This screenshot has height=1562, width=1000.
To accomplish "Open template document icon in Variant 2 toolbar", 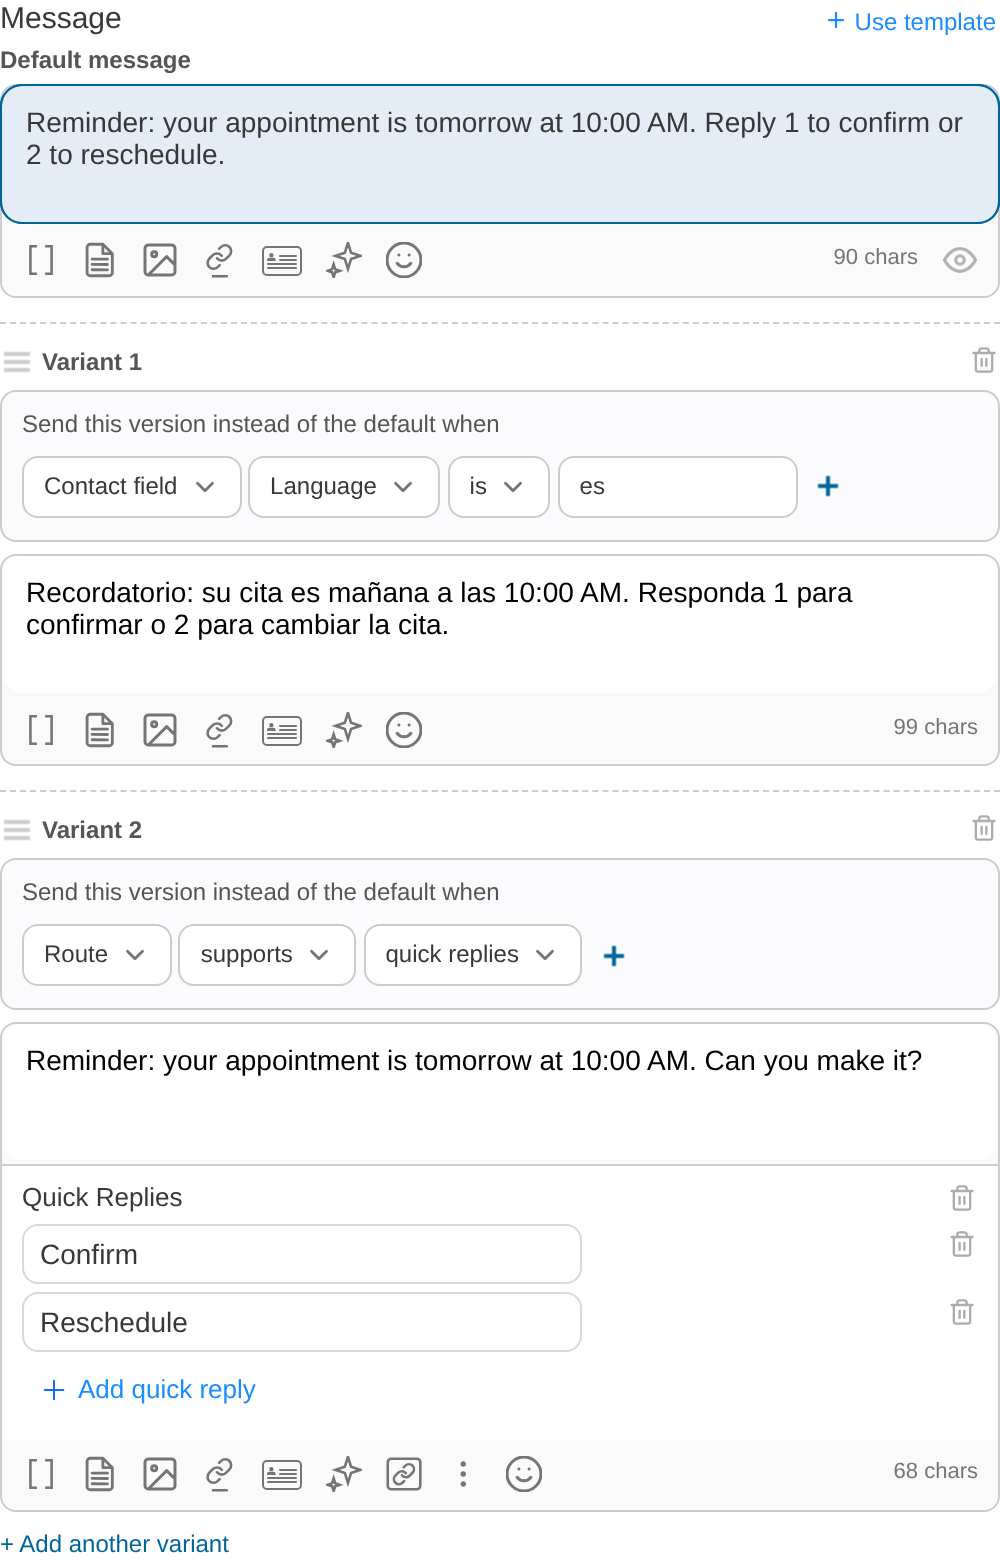I will pyautogui.click(x=100, y=1474).
